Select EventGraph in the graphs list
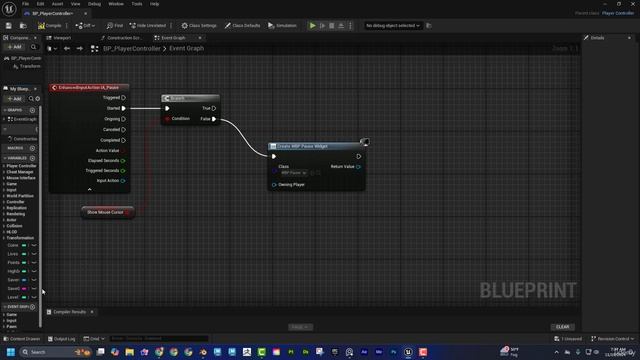Viewport: 640px width, 360px height. [x=22, y=119]
